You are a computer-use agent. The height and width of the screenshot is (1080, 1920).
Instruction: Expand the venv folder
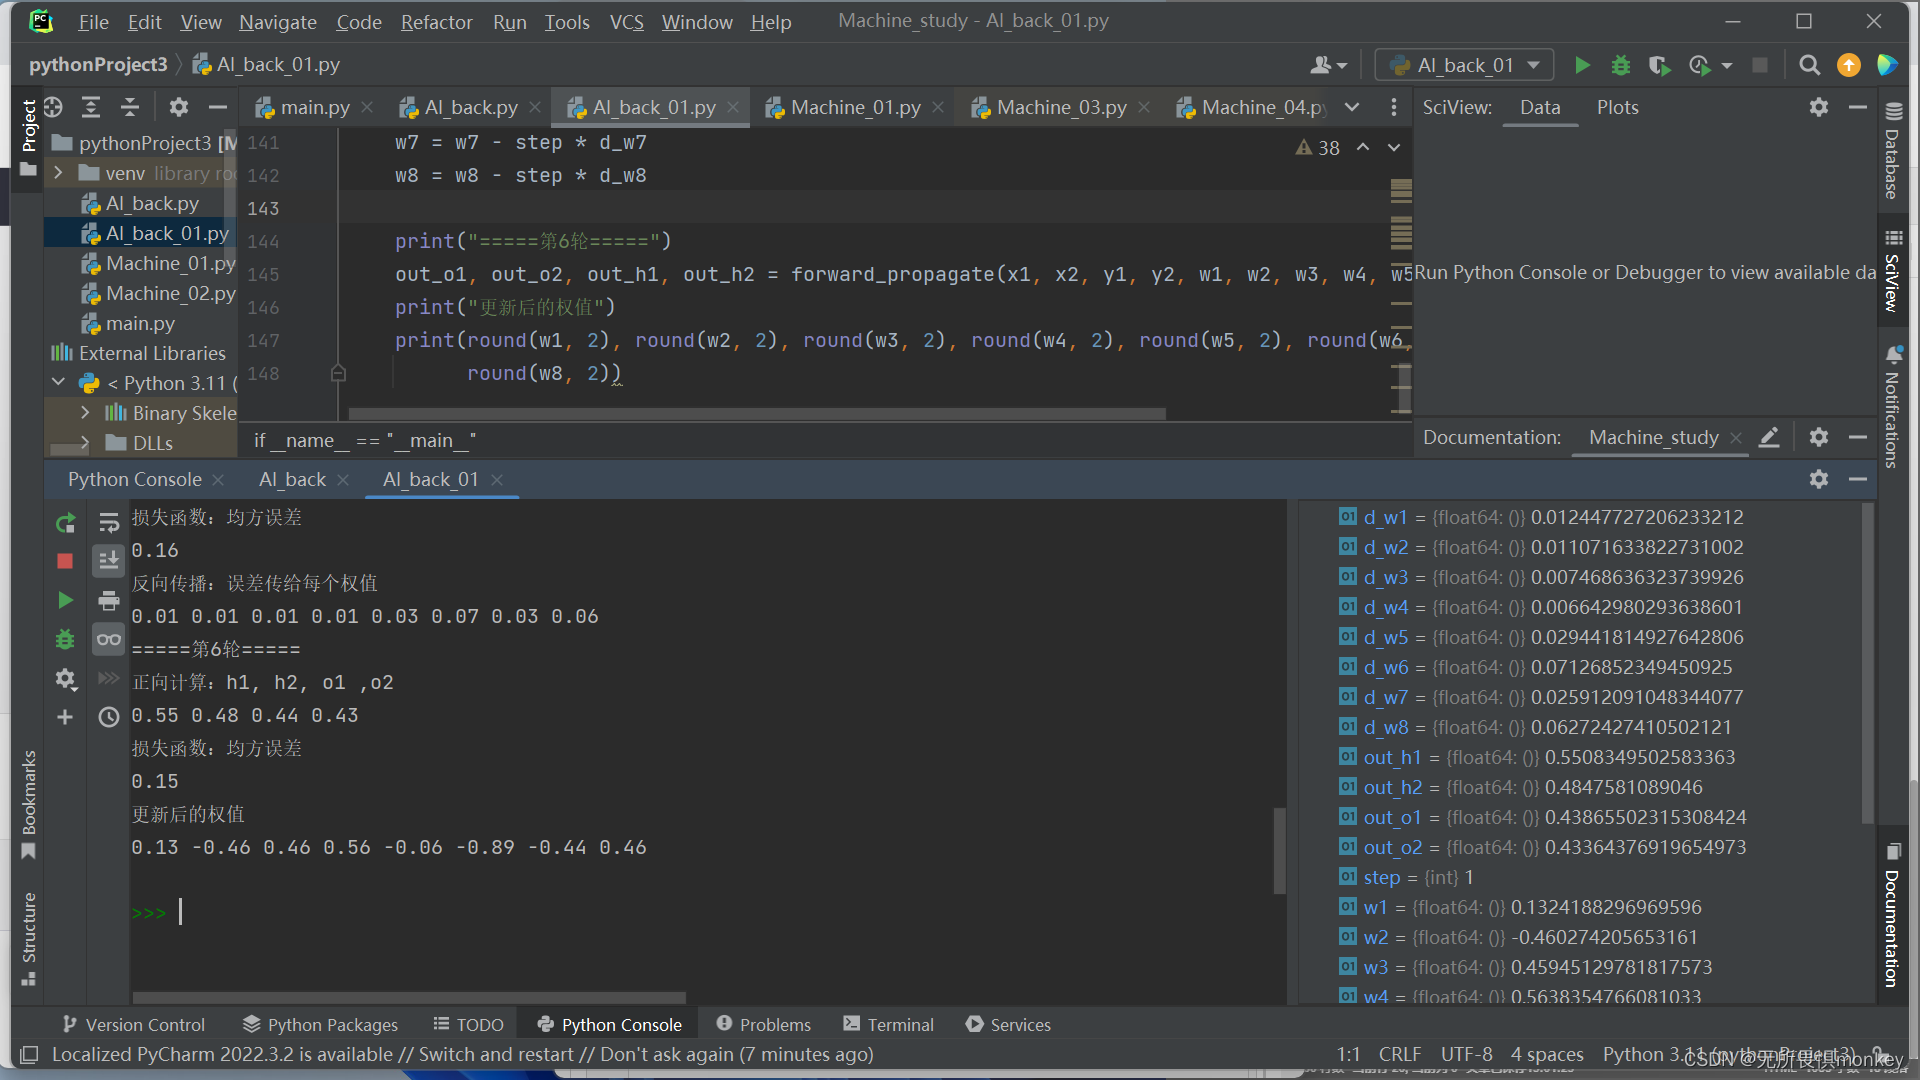[58, 173]
